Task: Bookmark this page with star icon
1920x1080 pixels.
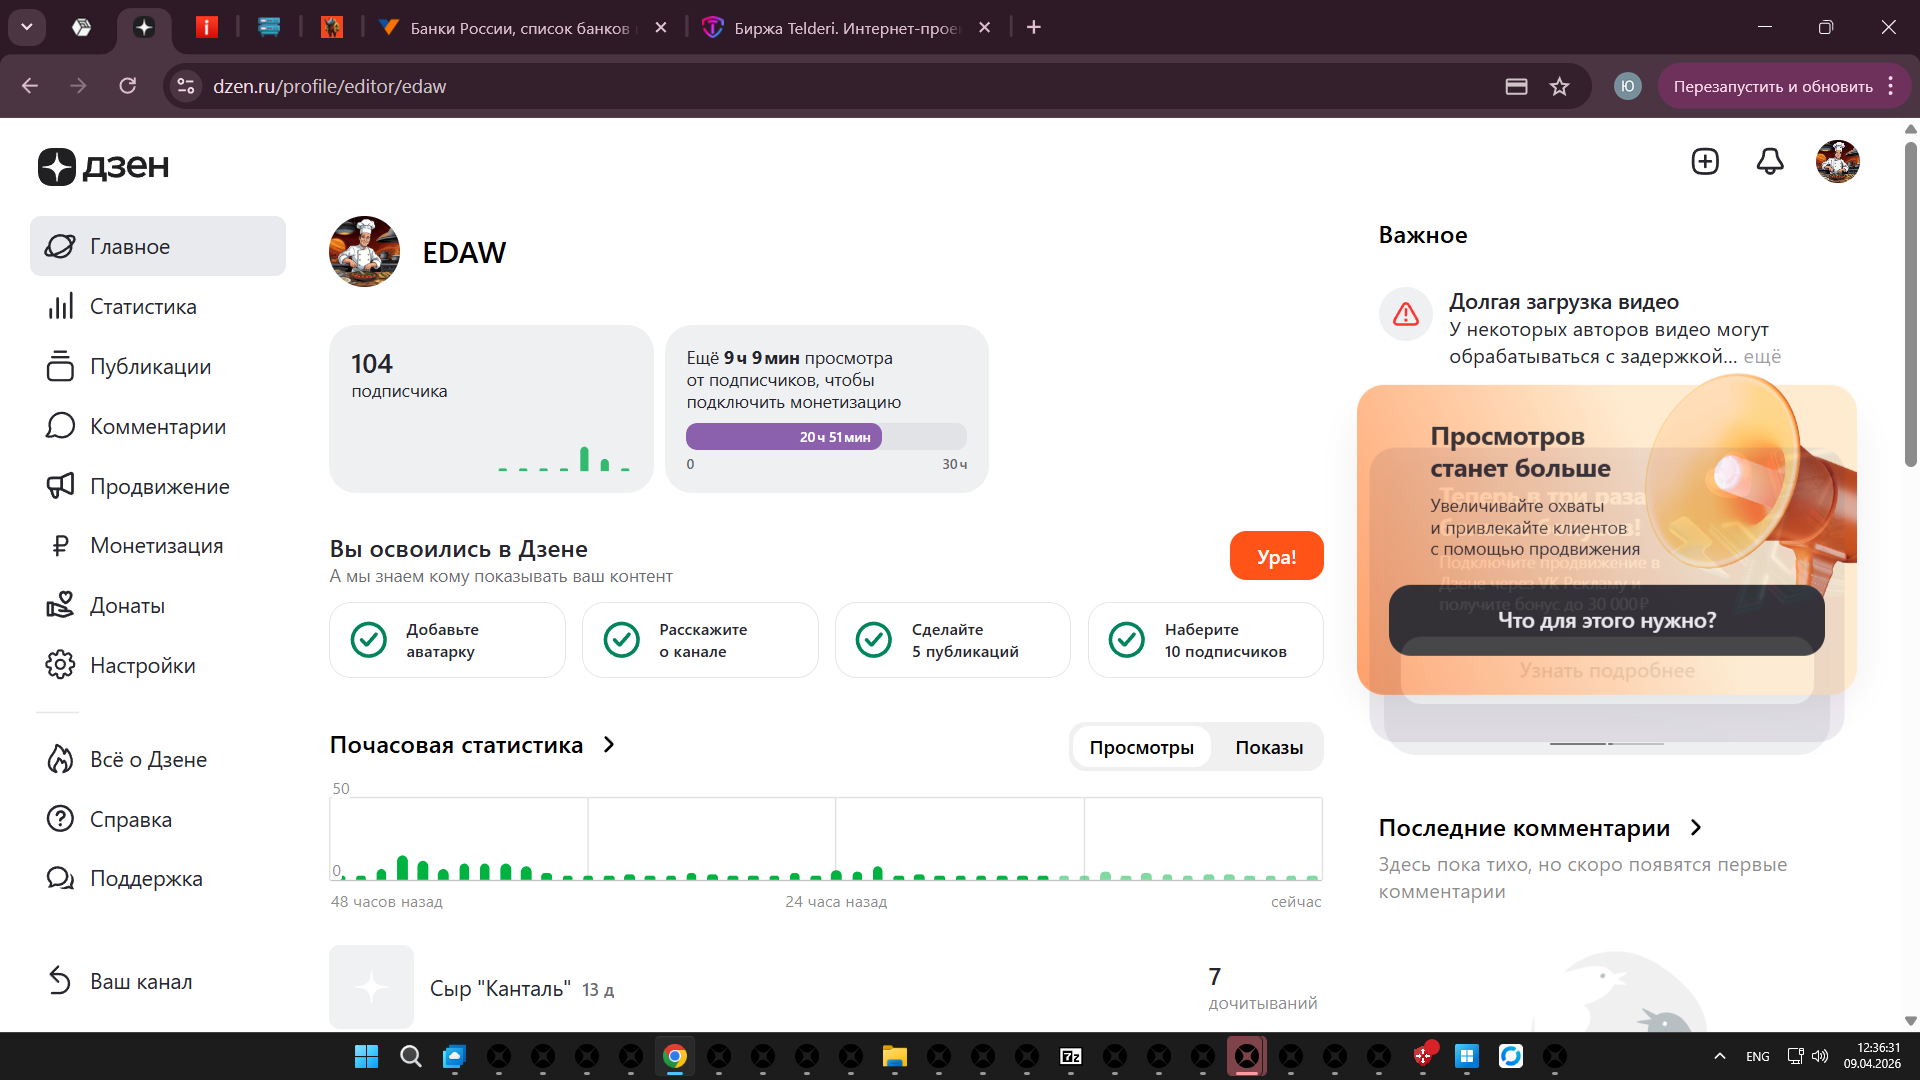Action: [x=1559, y=86]
